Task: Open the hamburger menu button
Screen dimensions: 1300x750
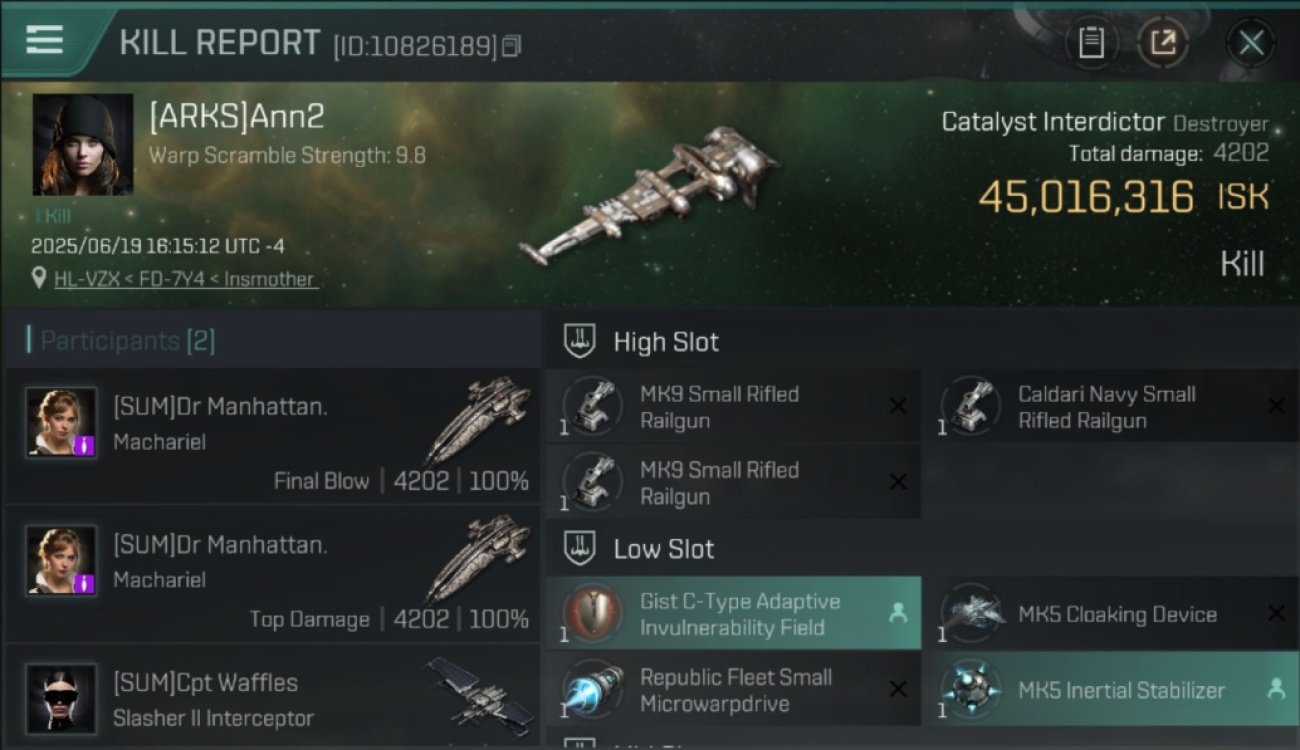Action: pyautogui.click(x=45, y=40)
